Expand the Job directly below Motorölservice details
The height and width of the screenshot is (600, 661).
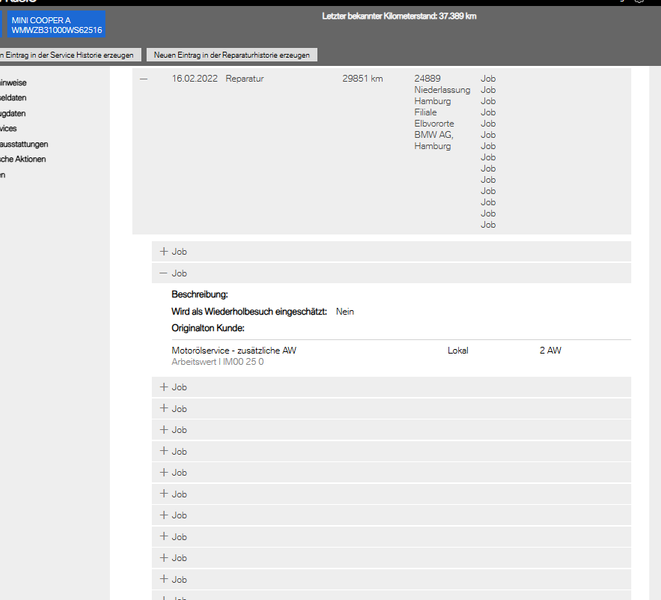click(x=164, y=387)
